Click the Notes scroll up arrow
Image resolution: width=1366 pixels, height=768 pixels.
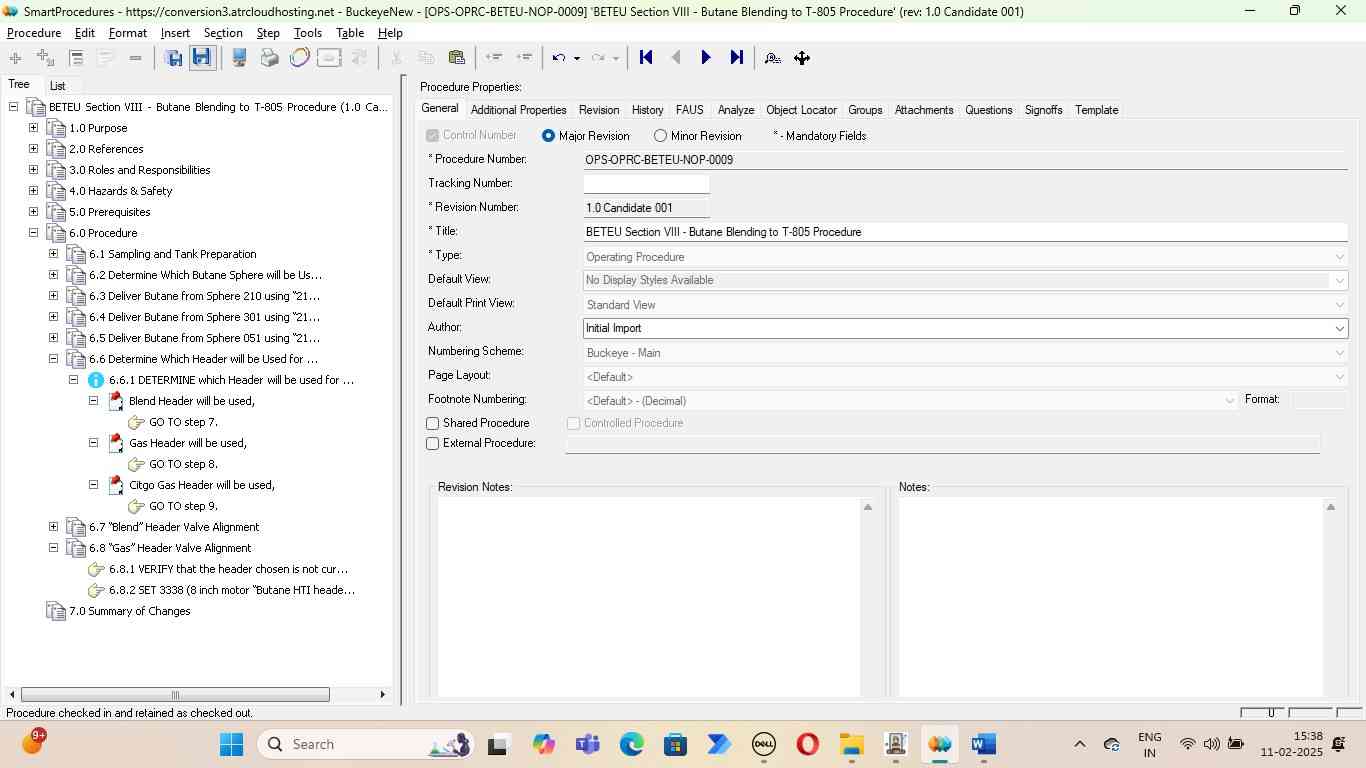(x=1330, y=507)
